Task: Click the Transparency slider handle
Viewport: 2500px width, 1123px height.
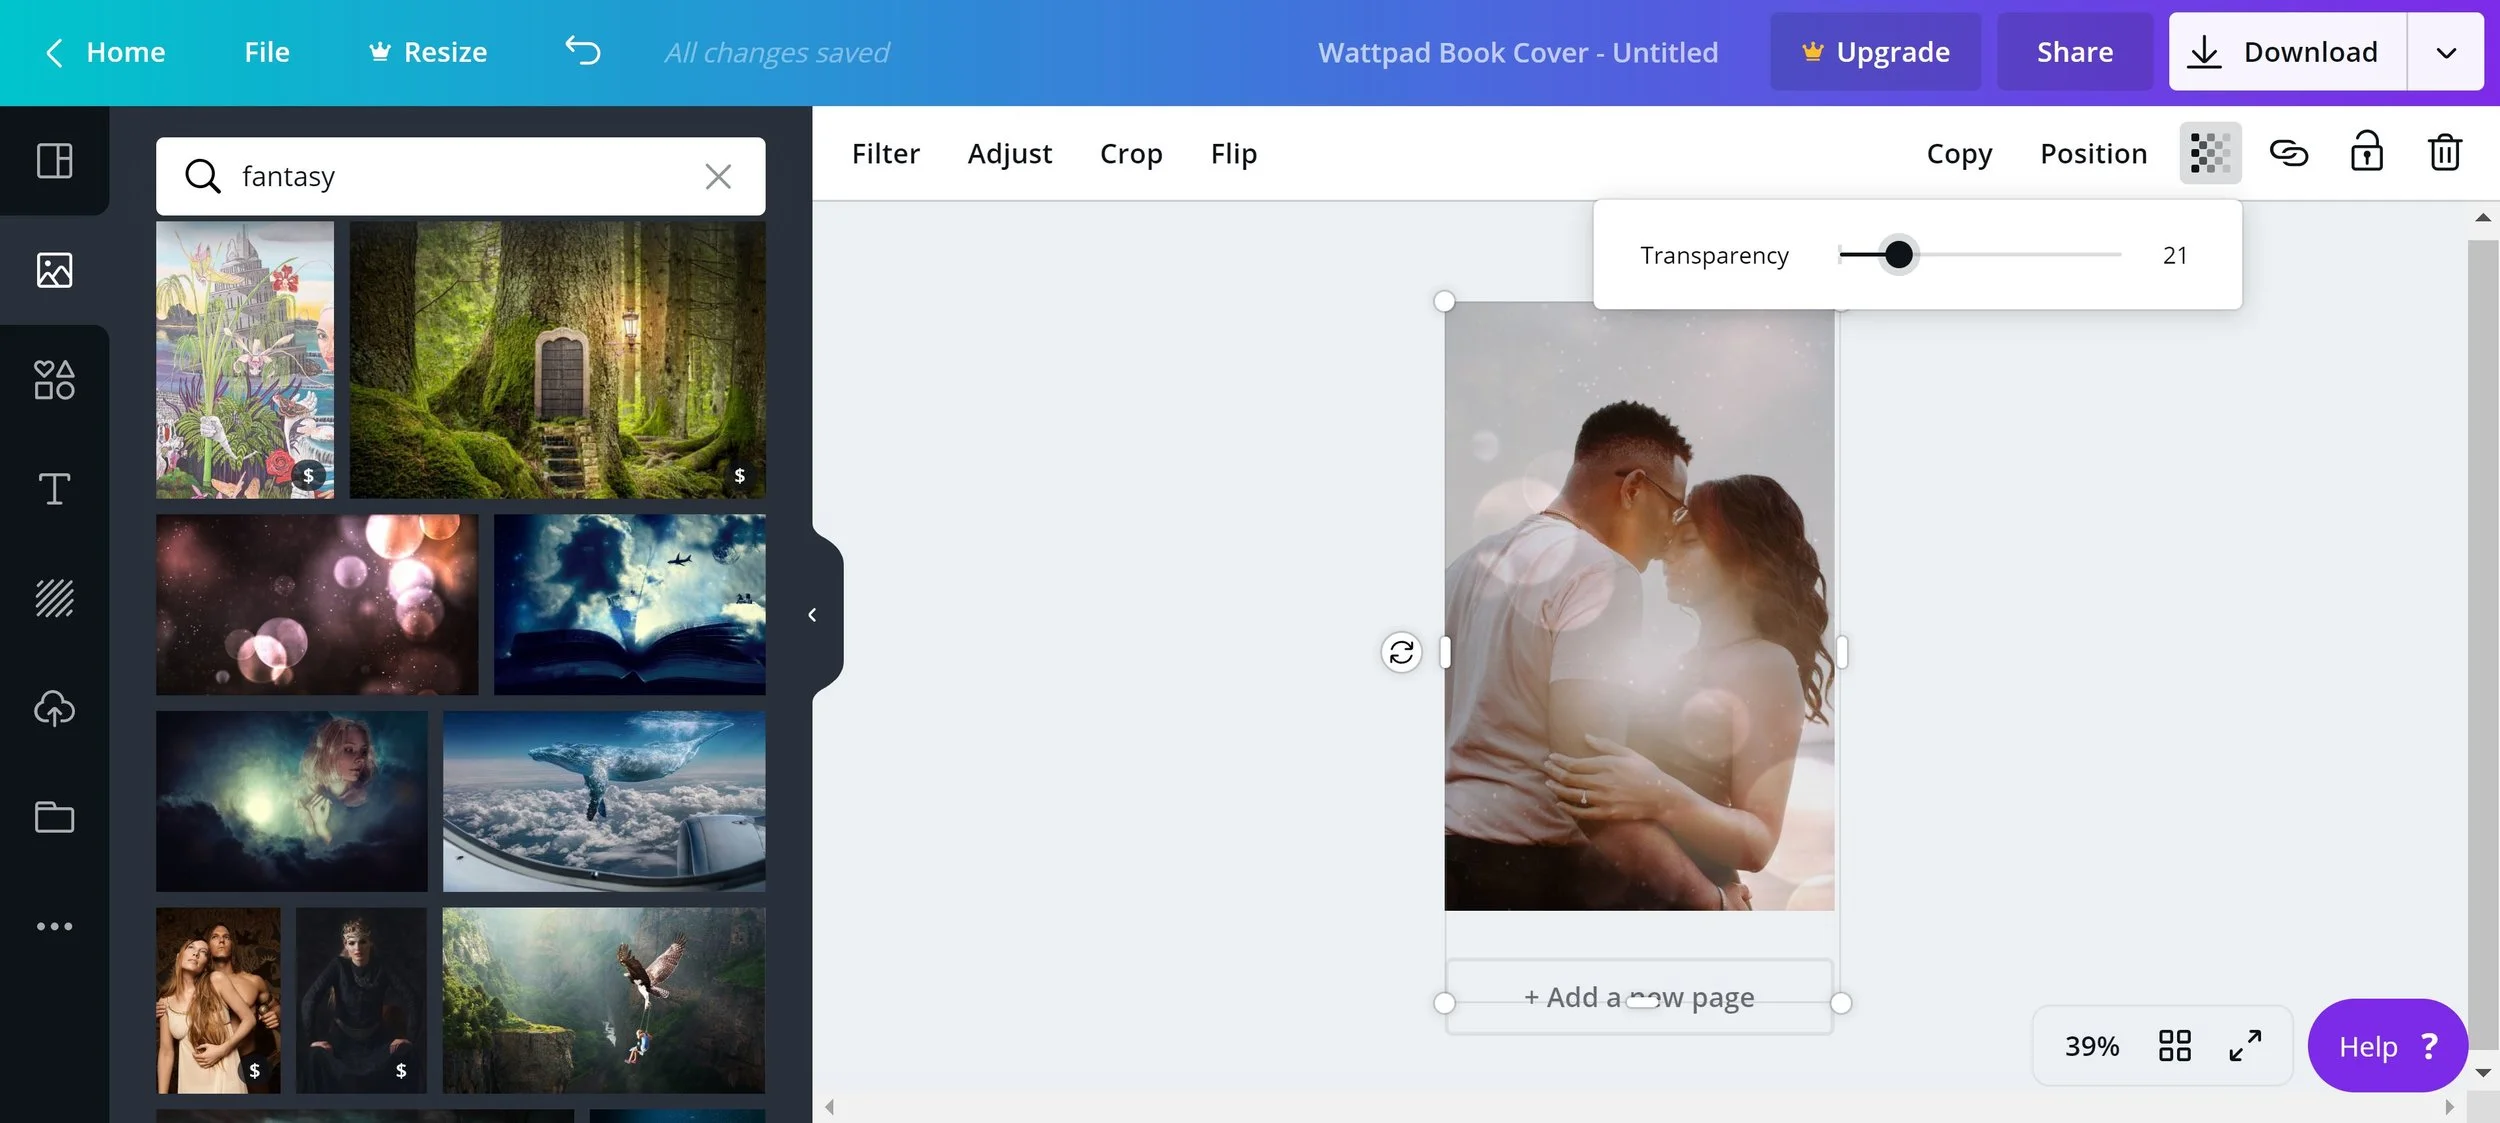Action: click(1898, 255)
